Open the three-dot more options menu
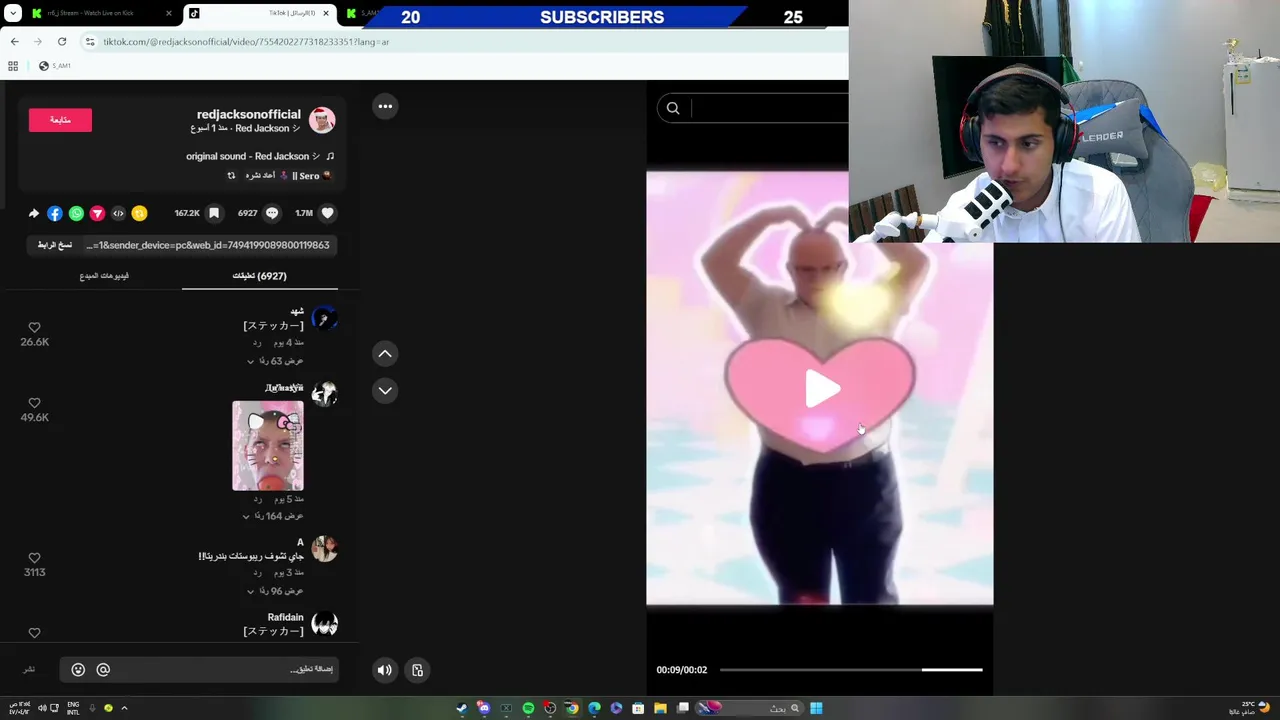The height and width of the screenshot is (720, 1280). (385, 106)
